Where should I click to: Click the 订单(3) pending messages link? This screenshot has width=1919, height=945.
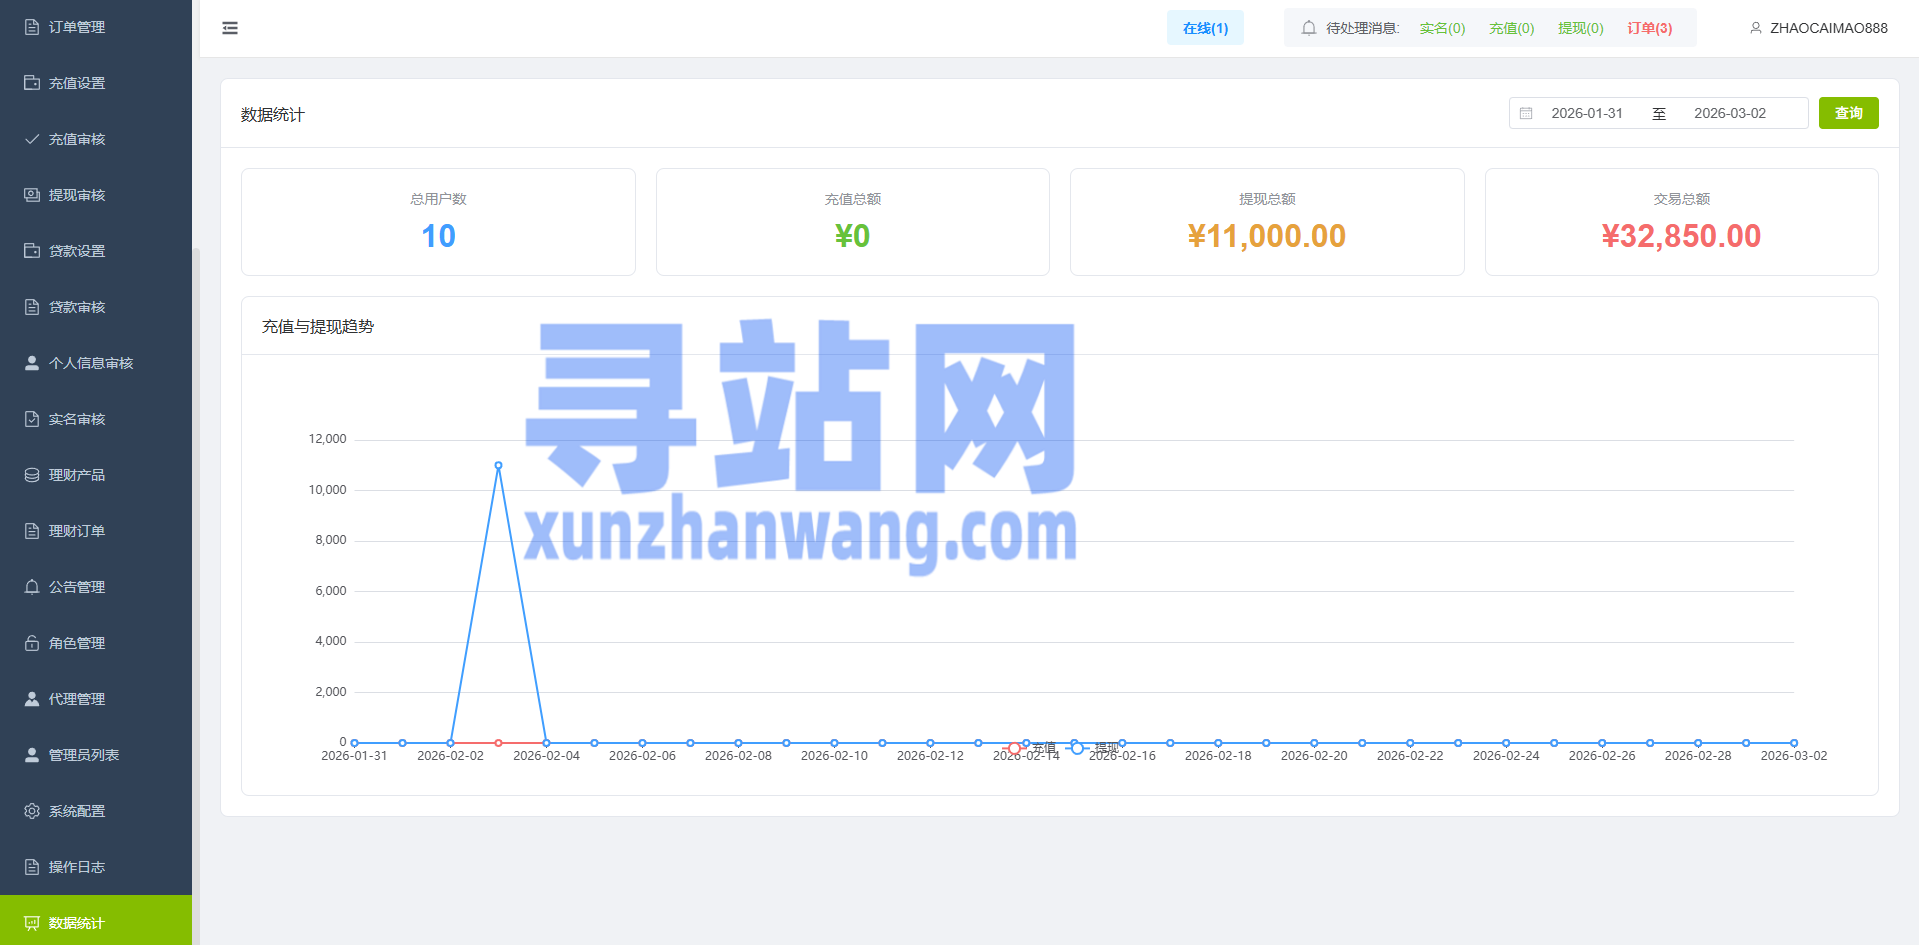point(1649,28)
